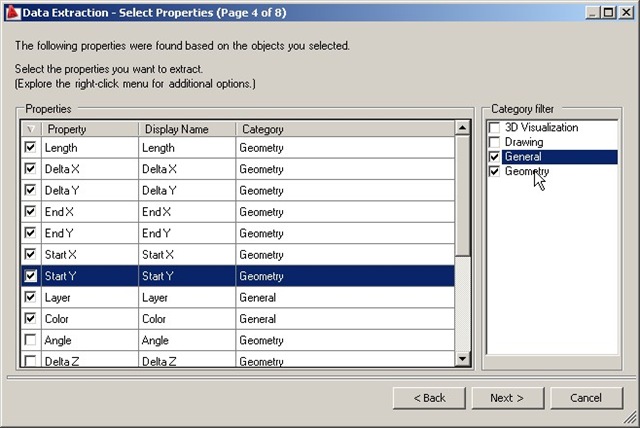Click the AutoCAD icon in the title bar
Viewport: 640px width, 428px height.
(13, 13)
